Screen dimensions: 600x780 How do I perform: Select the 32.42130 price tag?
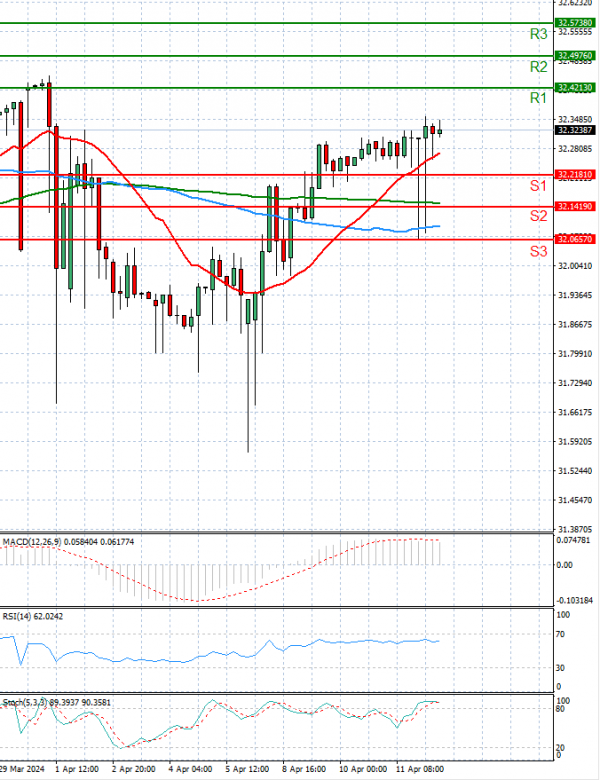575,88
